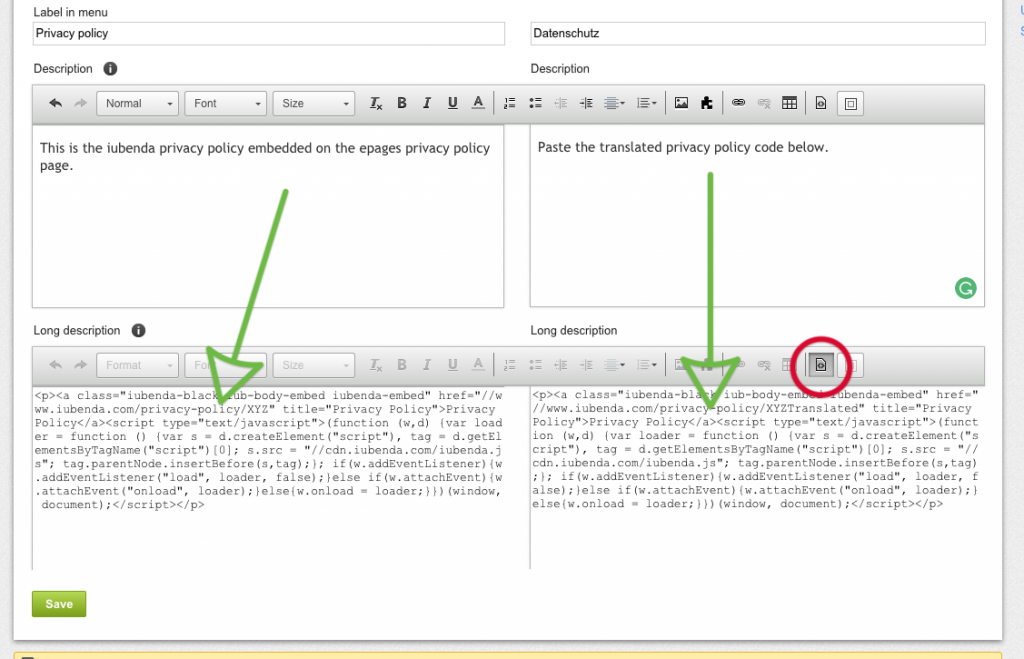Click the green Grammarly icon
This screenshot has width=1024, height=659.
(x=965, y=289)
